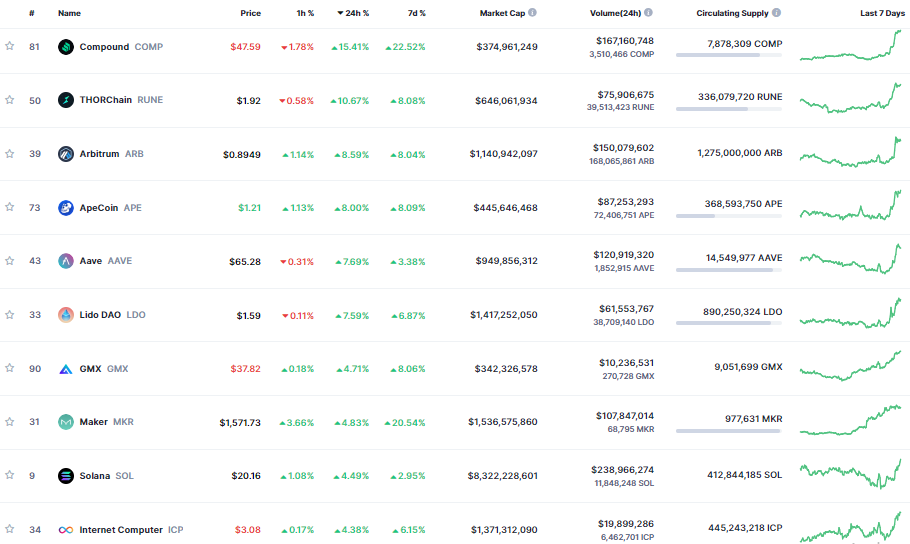Sort by the Name column header

[x=69, y=13]
